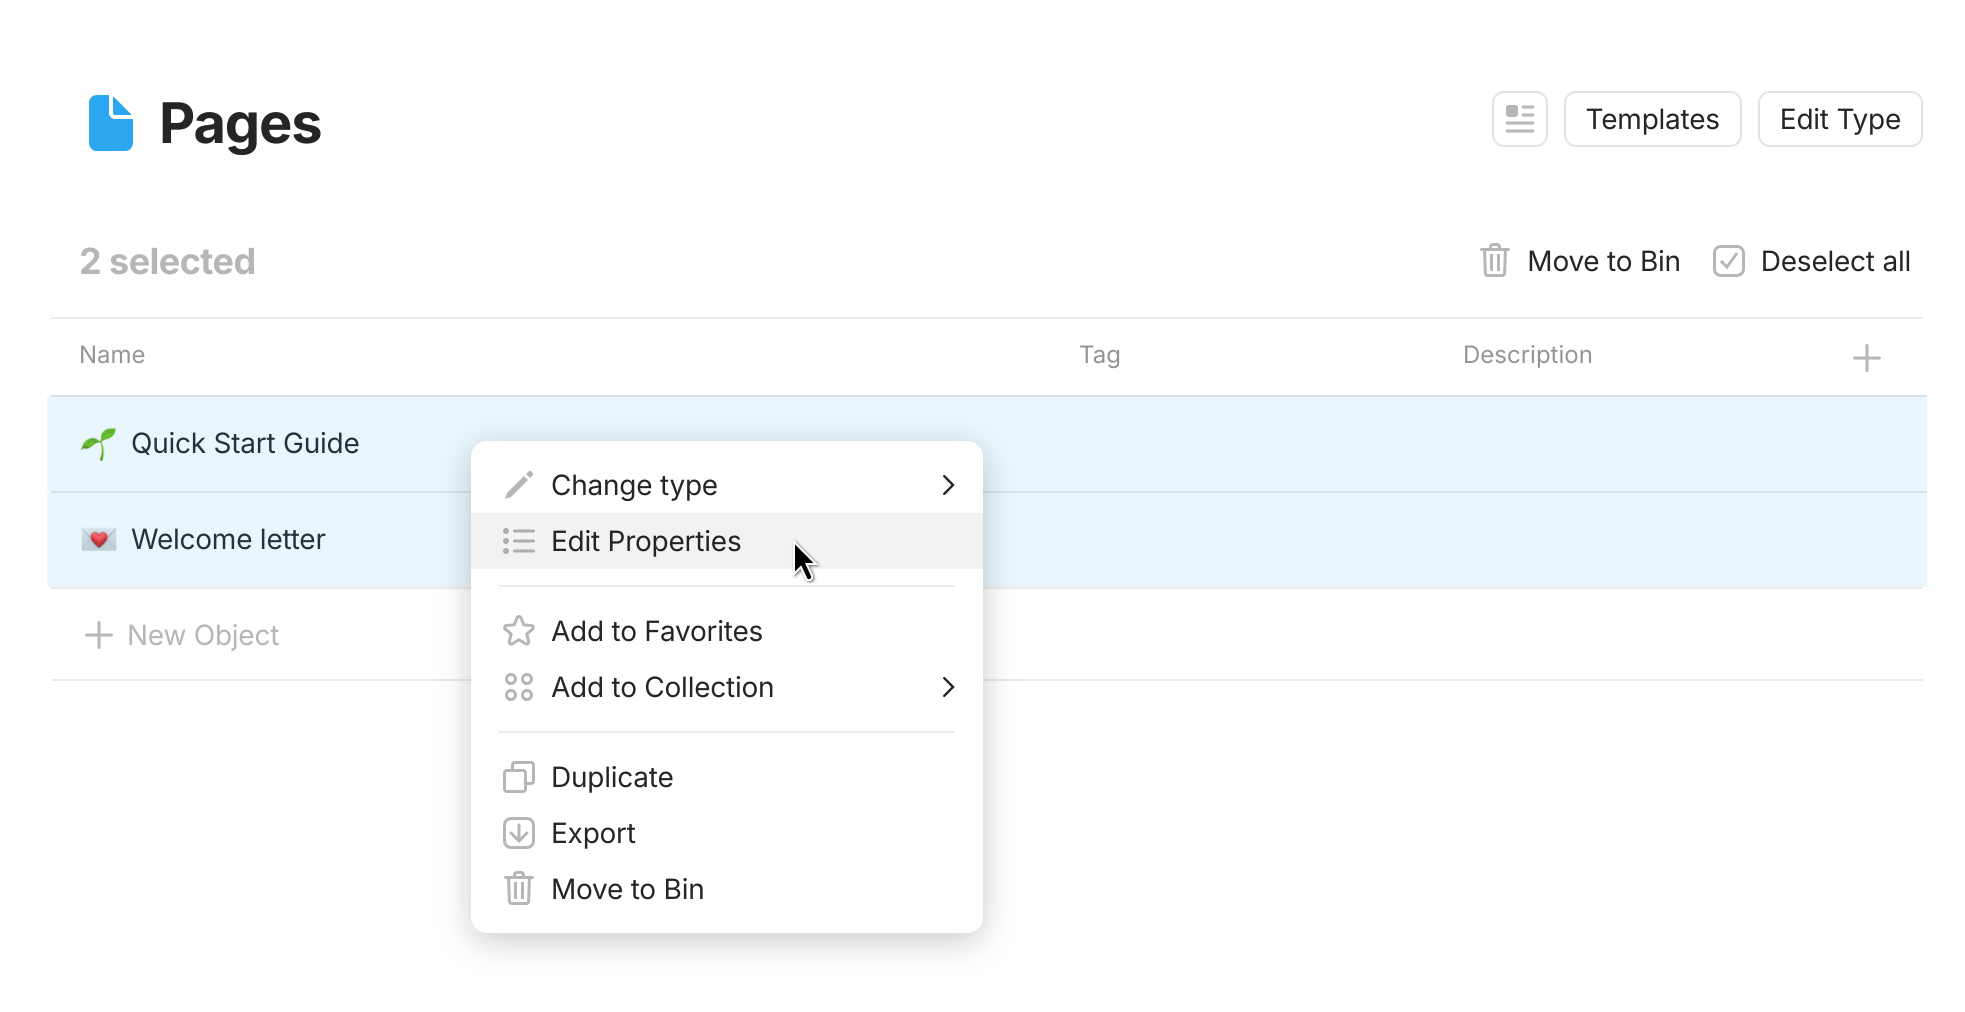Click the blue Pages document icon
Image resolution: width=1965 pixels, height=1012 pixels.
pyautogui.click(x=110, y=123)
